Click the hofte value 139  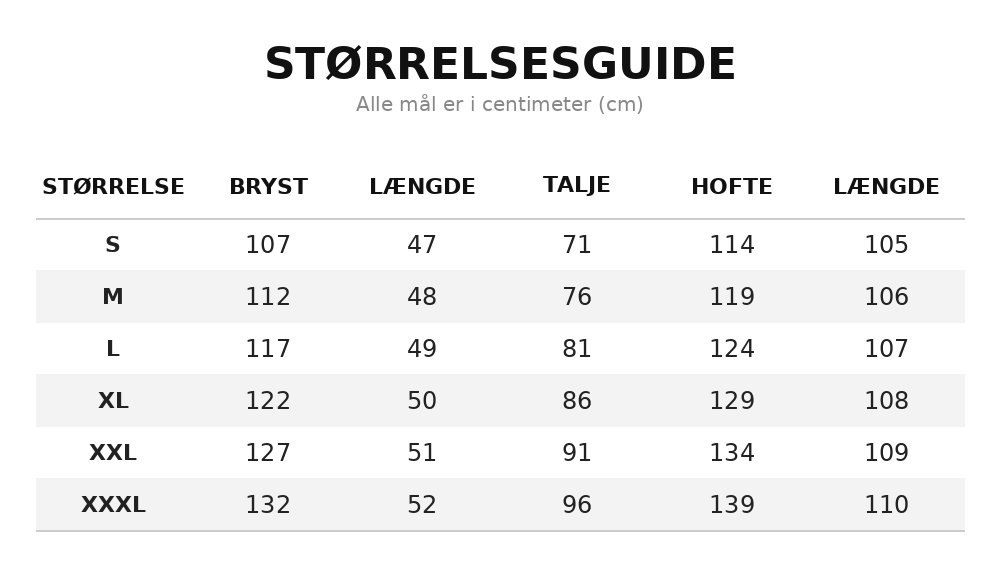[732, 505]
